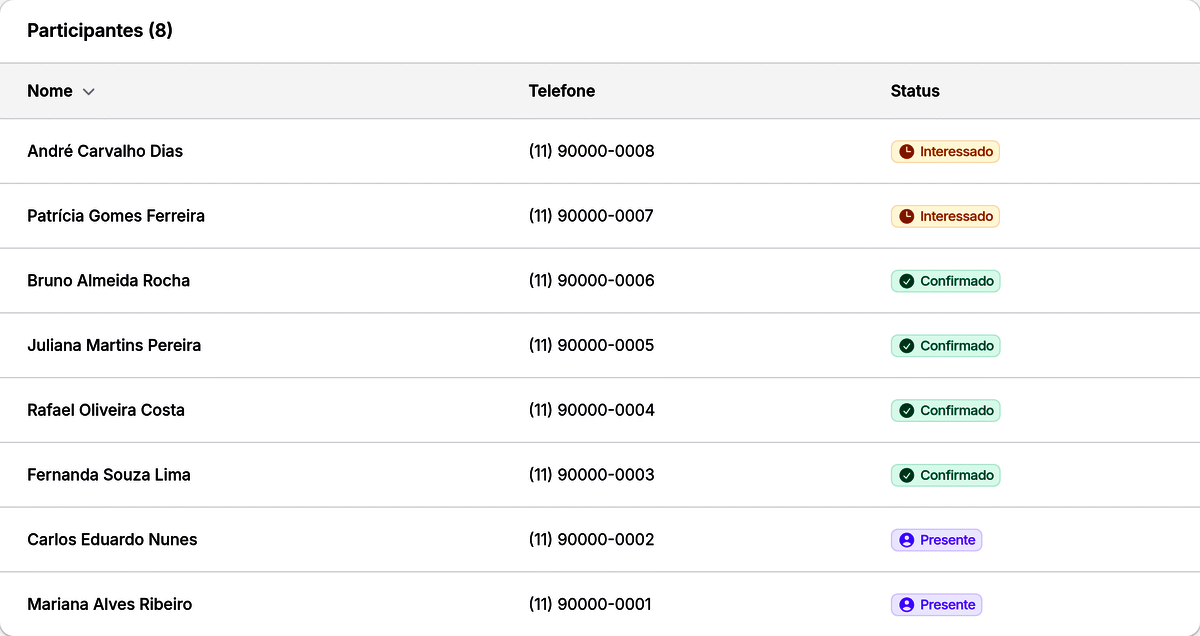Screen dimensions: 1200x636
Task: Click phone number (11) 90000-0005
Action: pos(591,345)
